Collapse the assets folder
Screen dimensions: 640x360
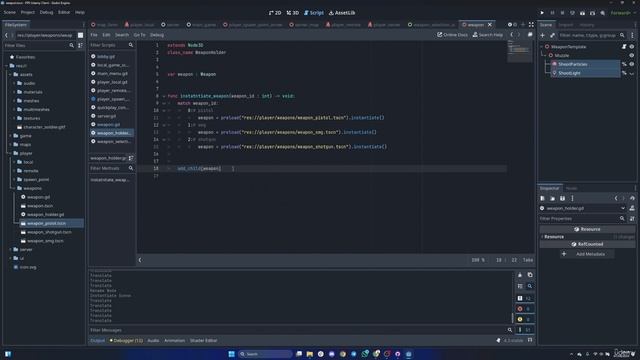coord(11,75)
